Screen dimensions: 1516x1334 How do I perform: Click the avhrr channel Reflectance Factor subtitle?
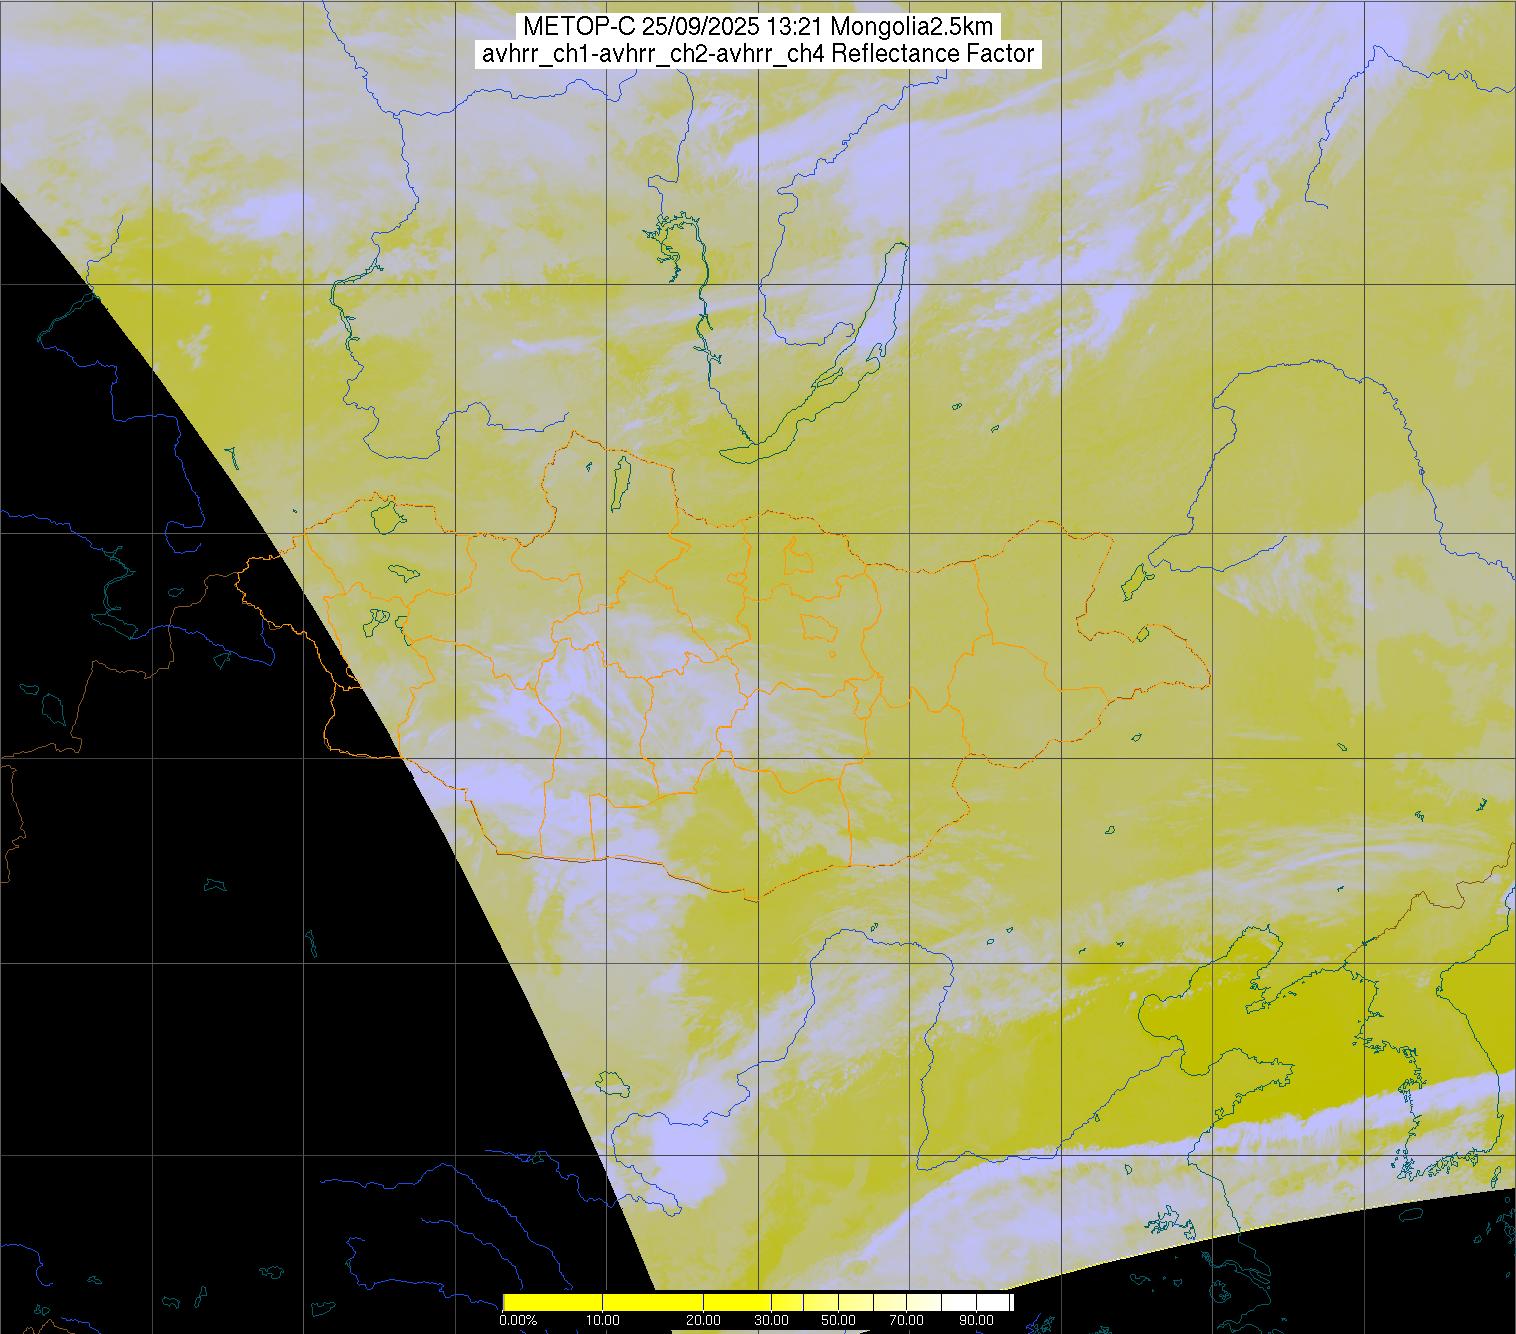point(757,54)
